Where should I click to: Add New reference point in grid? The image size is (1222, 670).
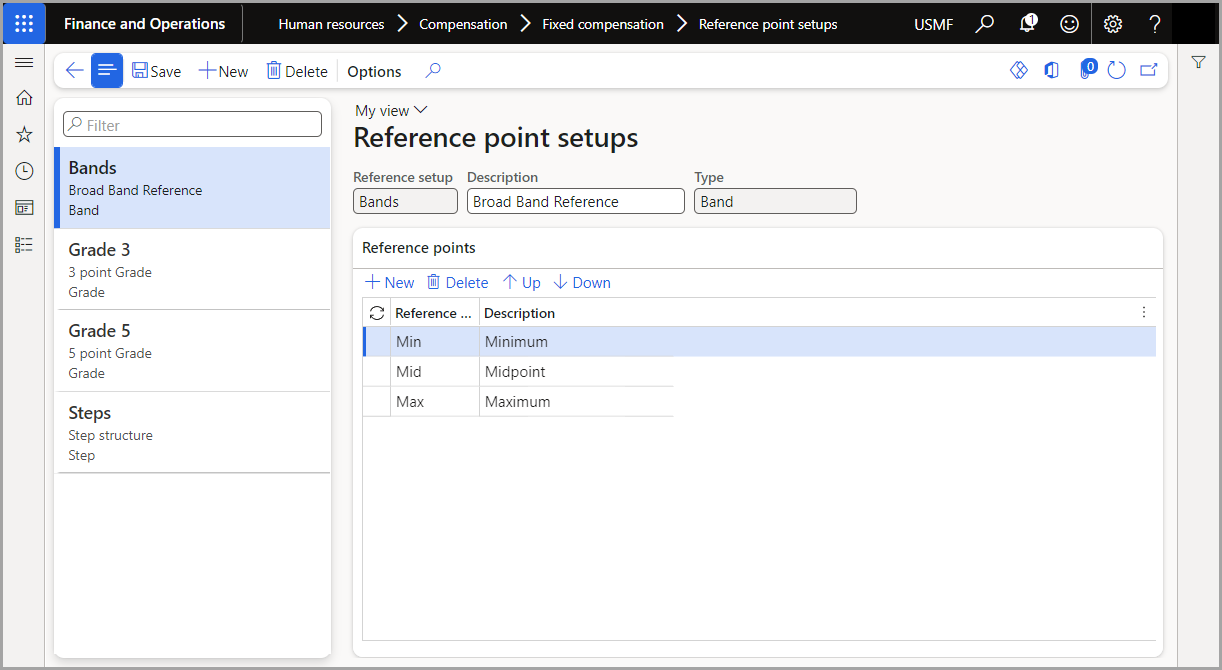[390, 282]
